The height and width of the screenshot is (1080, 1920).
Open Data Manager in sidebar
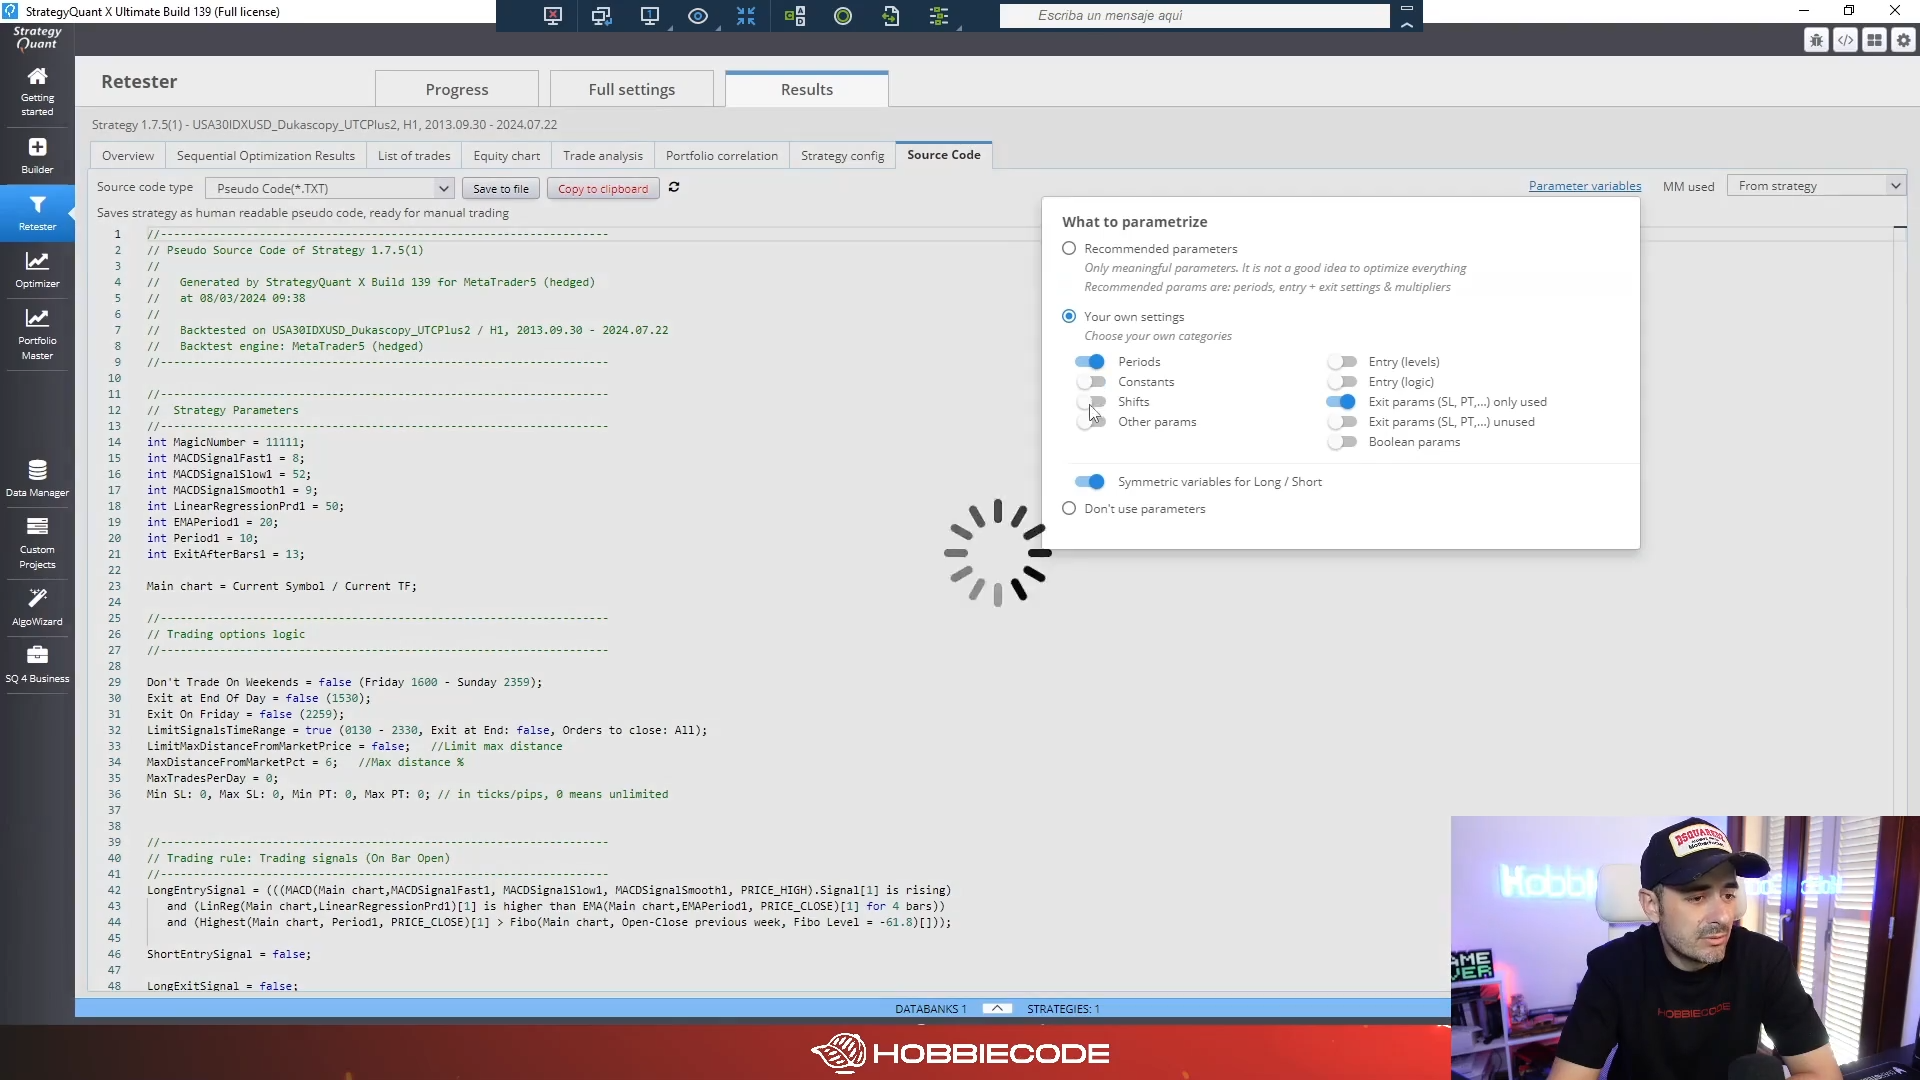[37, 478]
